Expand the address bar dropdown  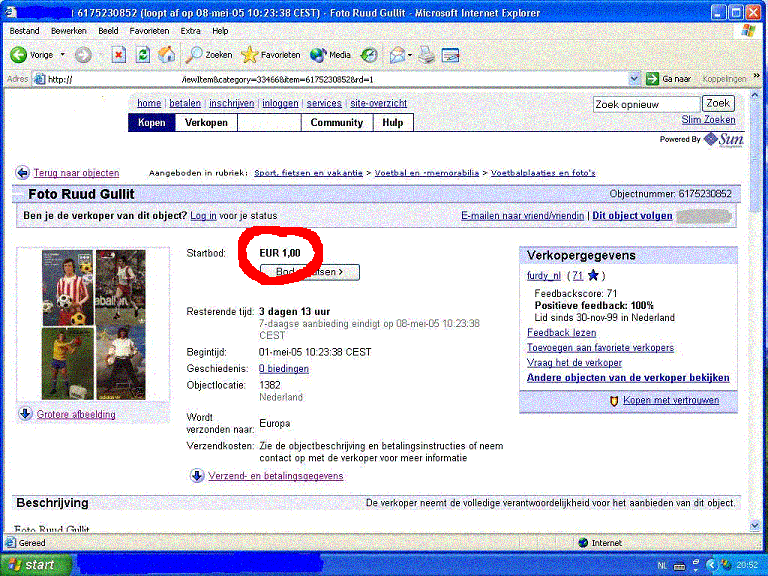point(634,78)
